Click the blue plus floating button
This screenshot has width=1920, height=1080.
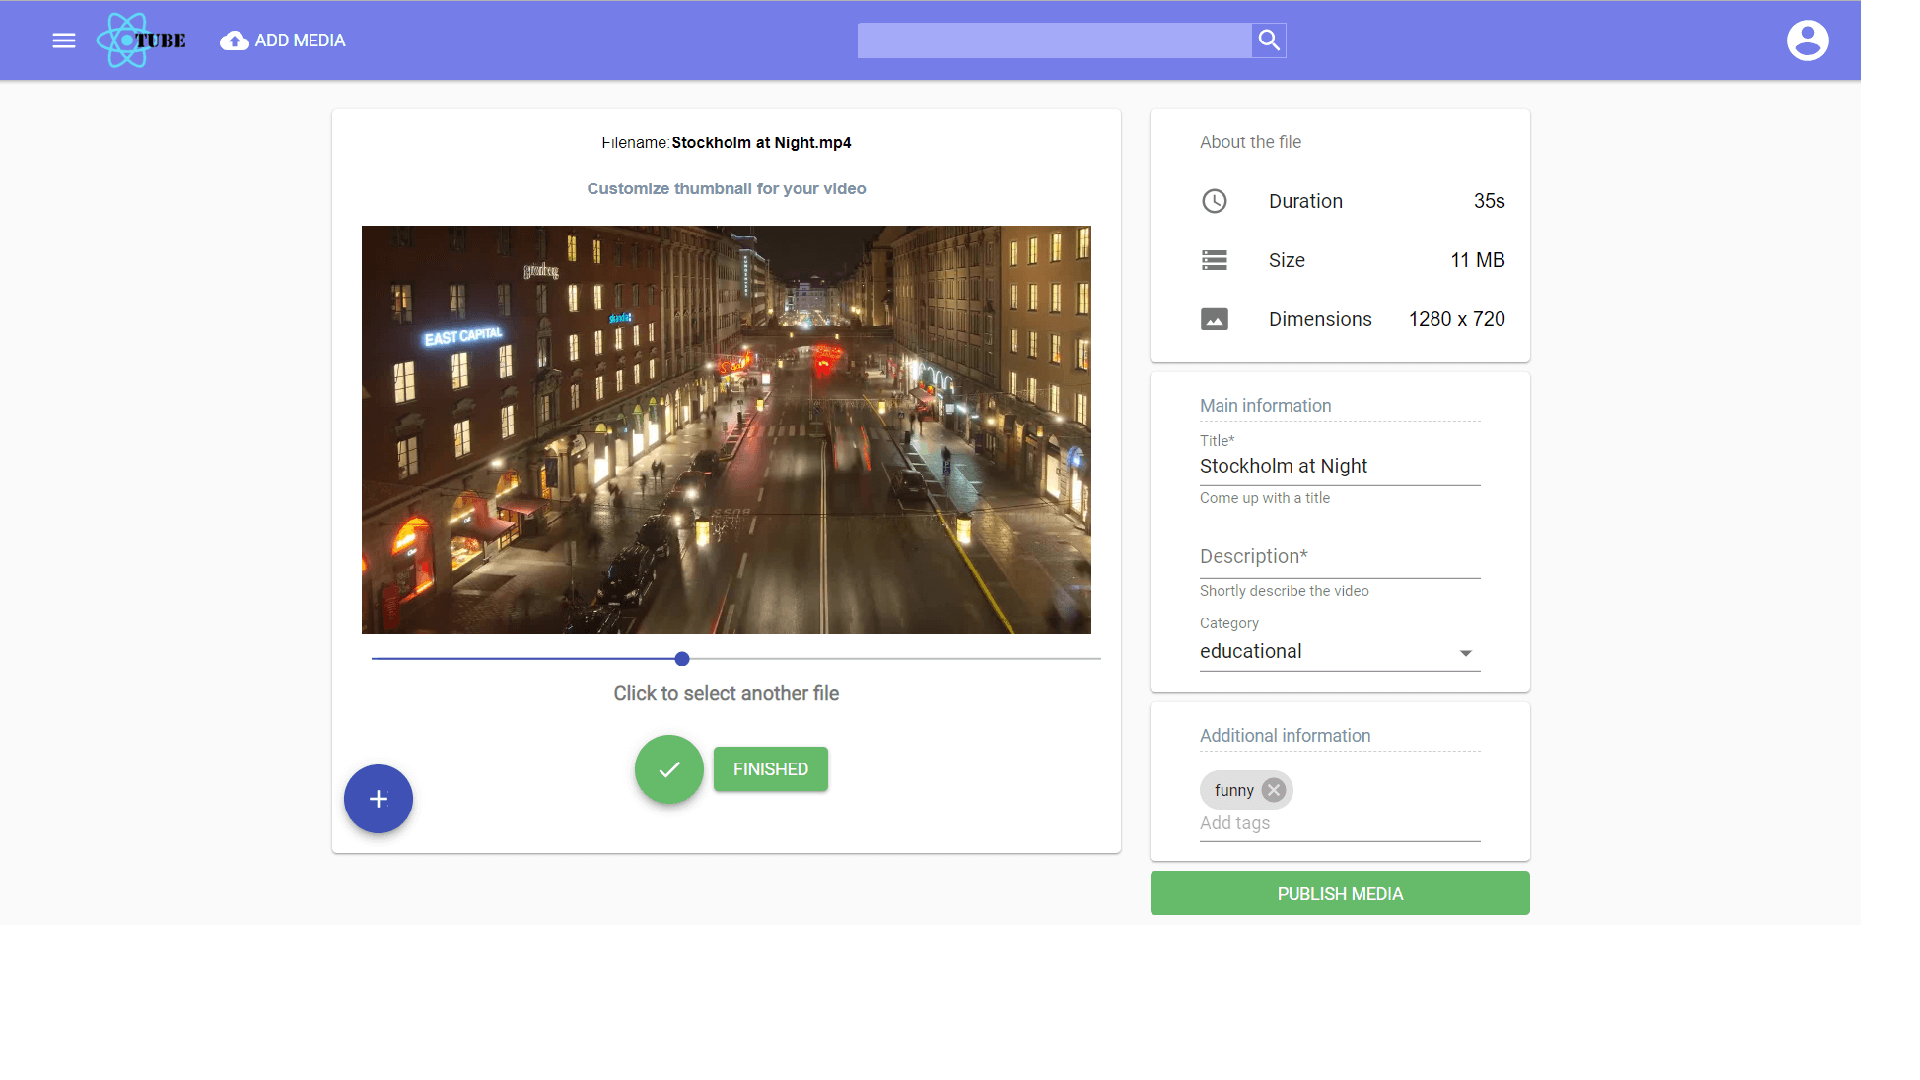click(x=378, y=799)
